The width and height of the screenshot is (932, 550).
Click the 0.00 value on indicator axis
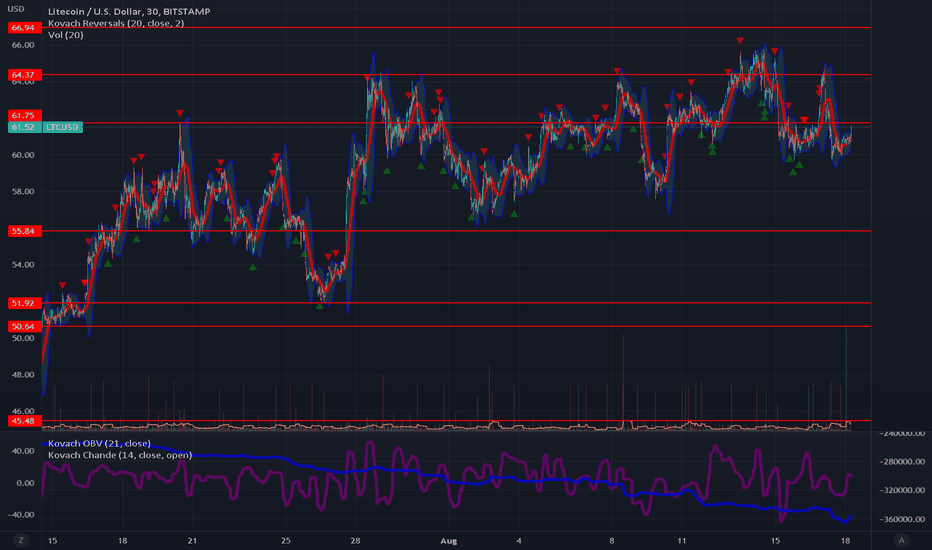click(x=26, y=483)
